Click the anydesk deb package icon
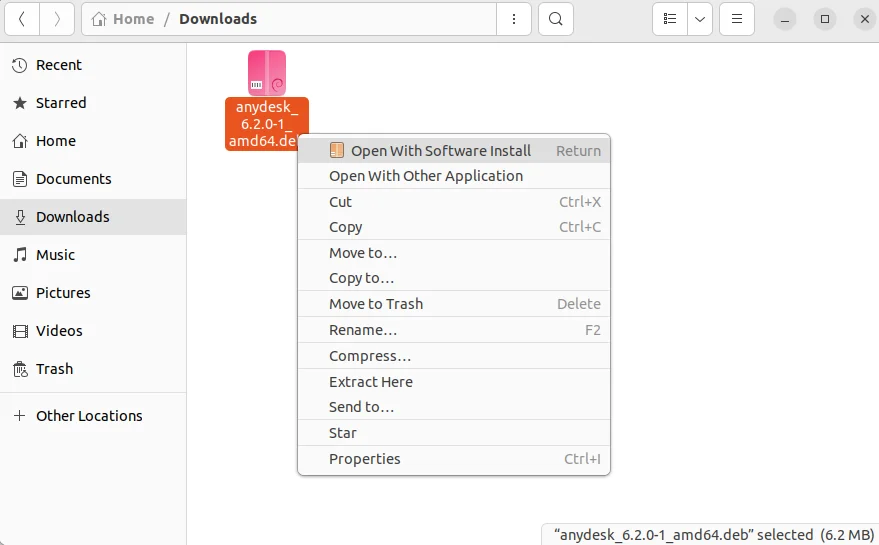The width and height of the screenshot is (879, 545). click(267, 73)
